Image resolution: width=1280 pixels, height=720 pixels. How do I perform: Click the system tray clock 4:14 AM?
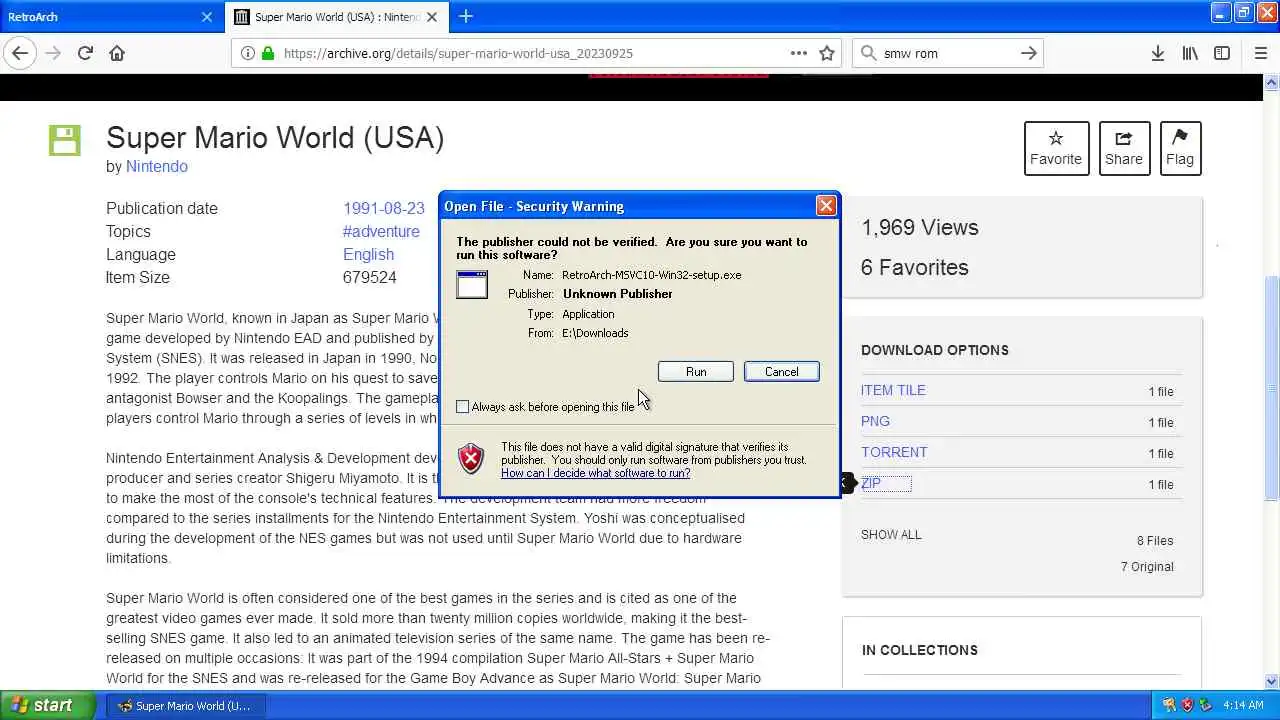click(x=1243, y=706)
